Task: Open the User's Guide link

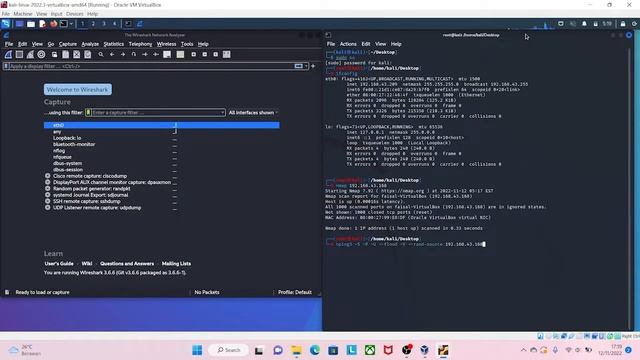Action: point(59,264)
